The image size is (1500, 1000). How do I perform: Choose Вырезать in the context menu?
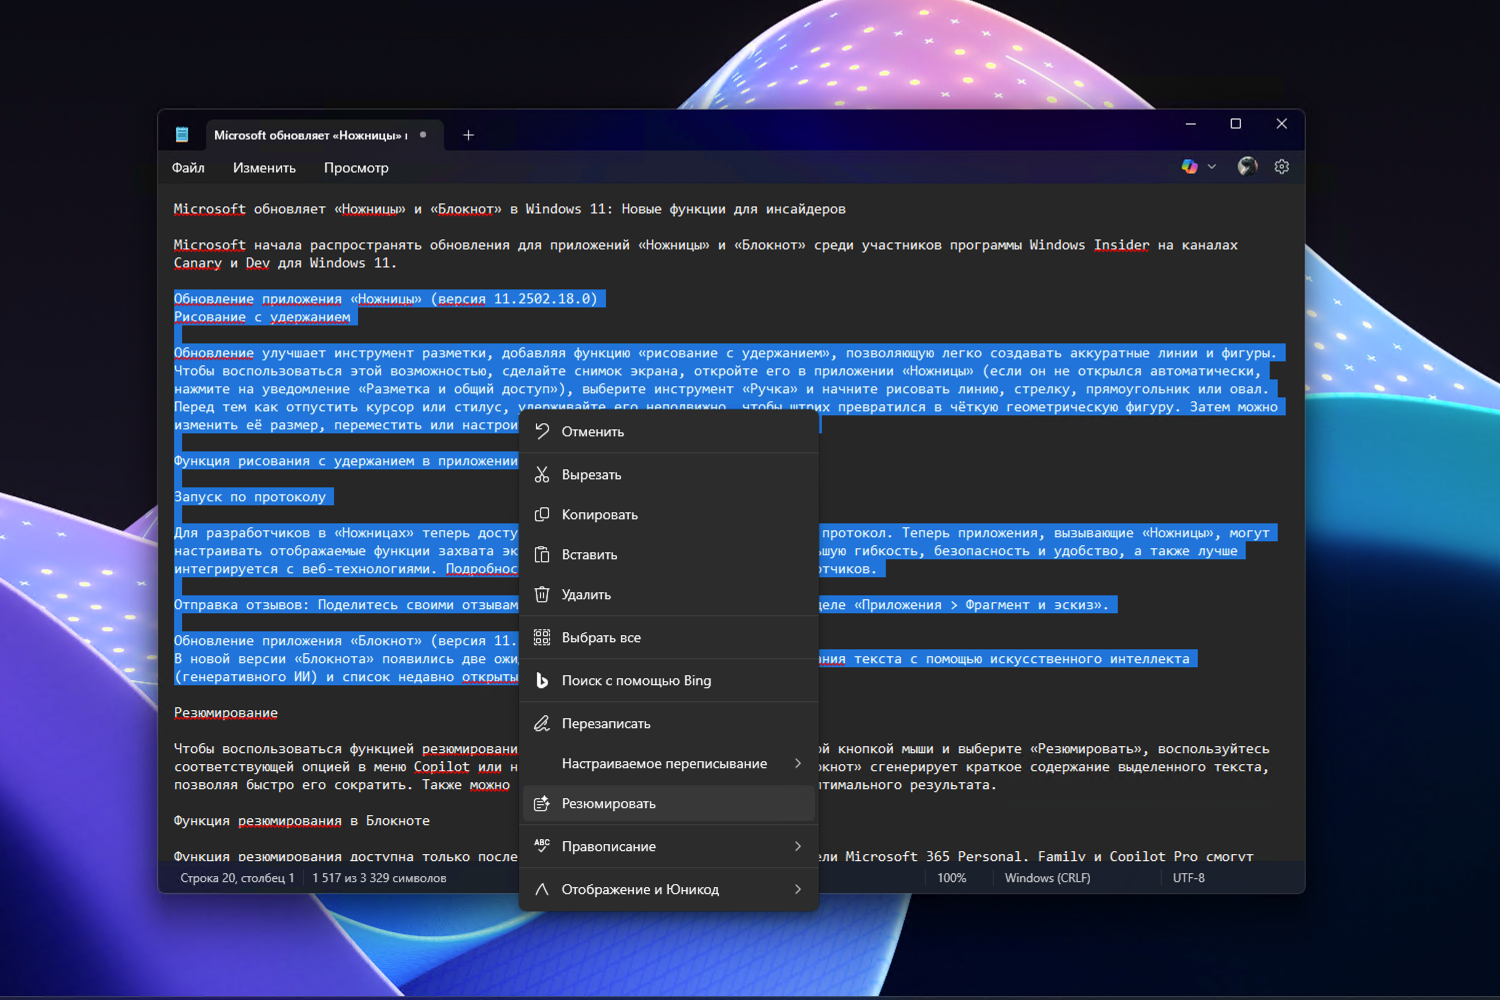(669, 475)
